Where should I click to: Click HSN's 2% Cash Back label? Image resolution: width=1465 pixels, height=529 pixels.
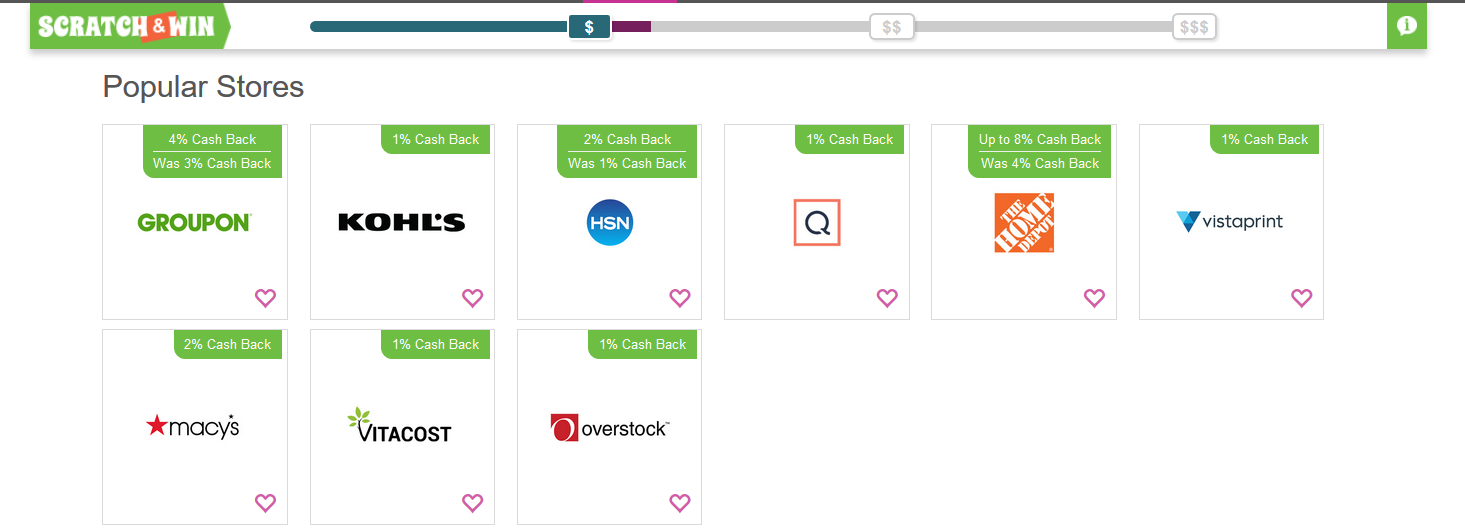pos(627,139)
